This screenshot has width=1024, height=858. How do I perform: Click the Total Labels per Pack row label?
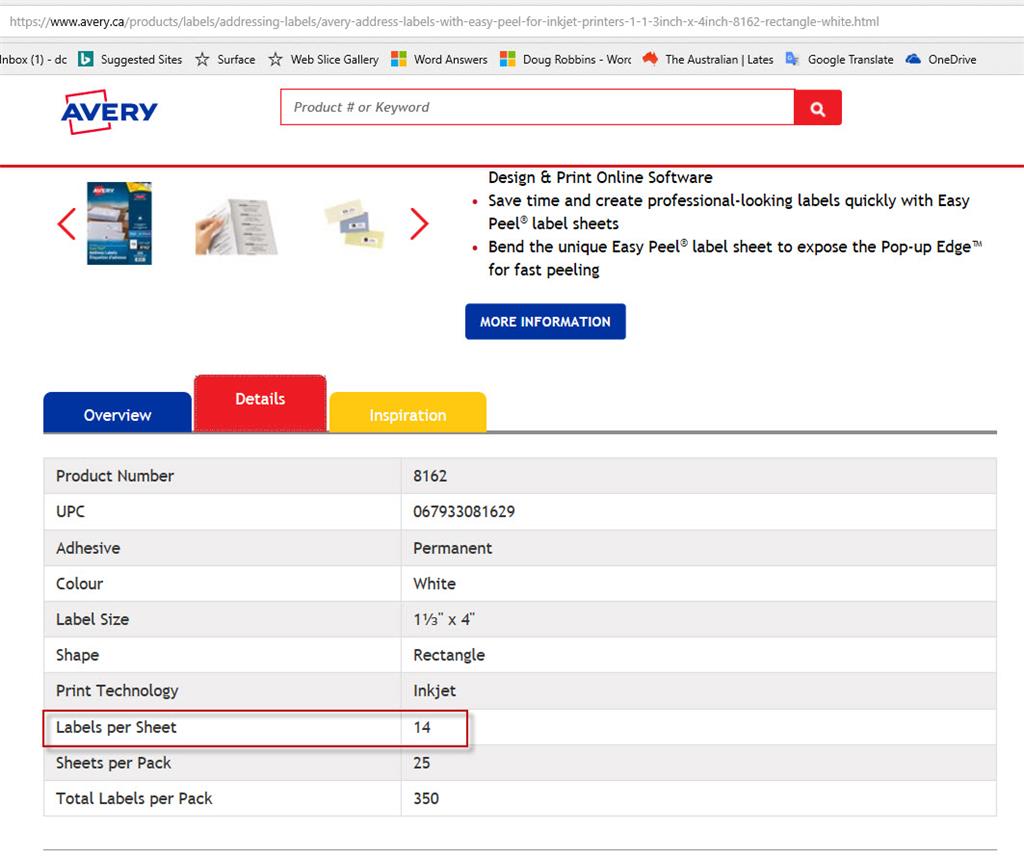(x=135, y=799)
